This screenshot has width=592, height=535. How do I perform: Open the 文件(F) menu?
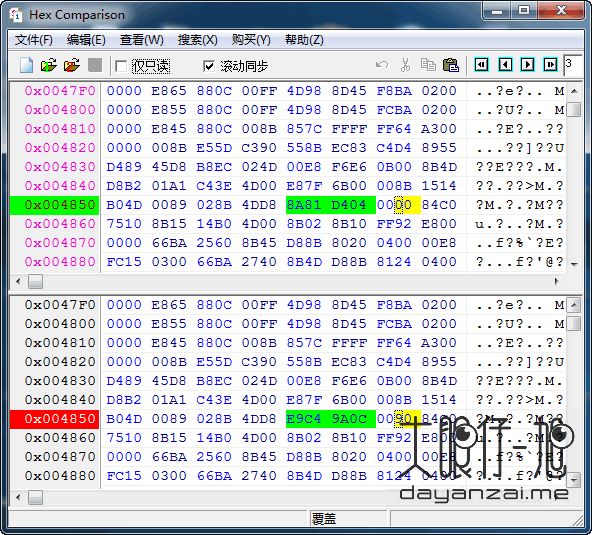[34, 40]
